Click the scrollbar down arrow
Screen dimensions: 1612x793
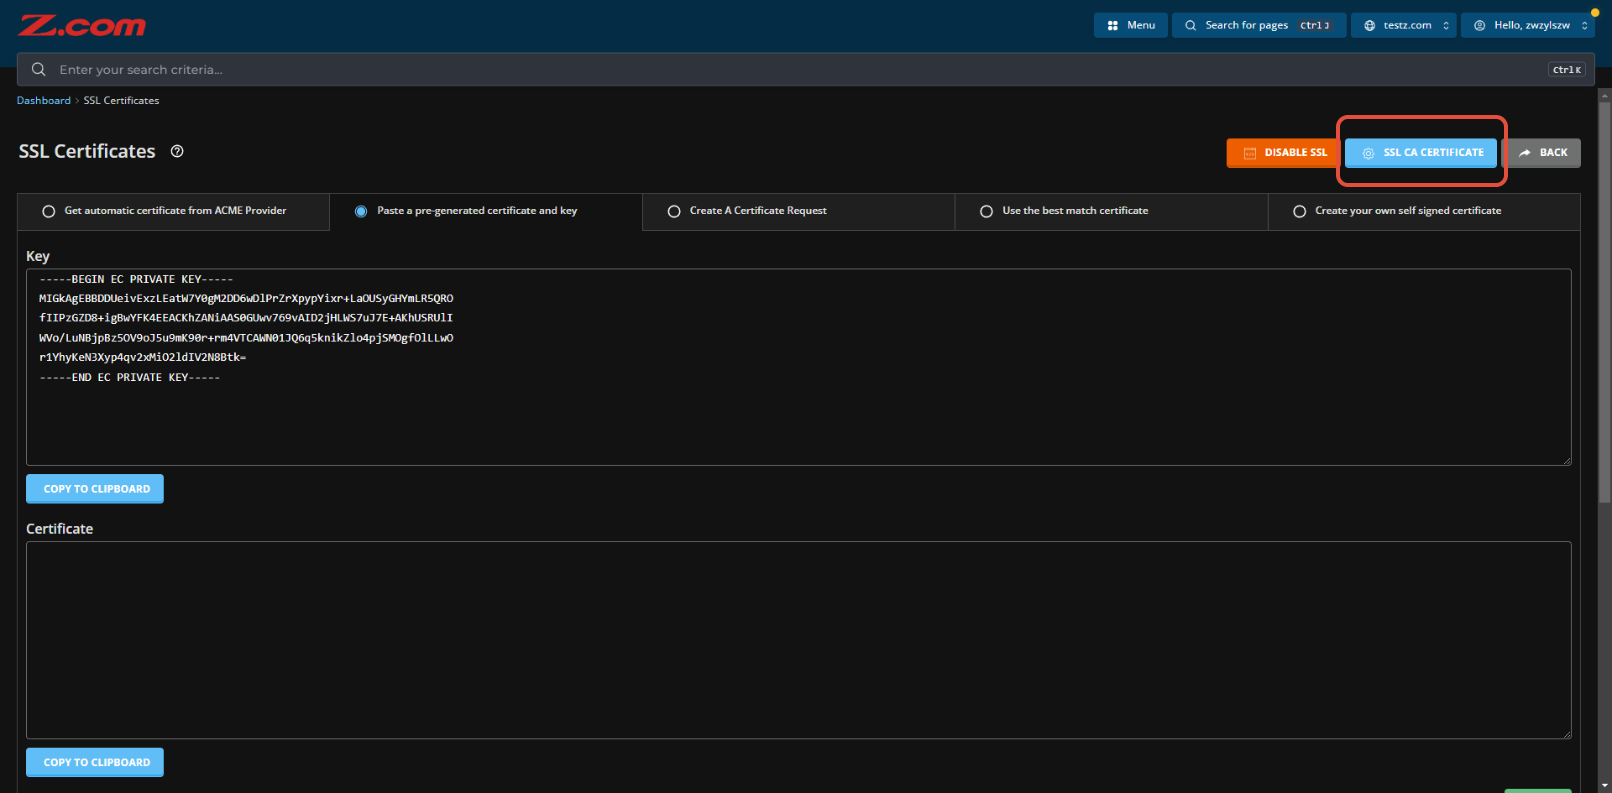click(x=1605, y=786)
